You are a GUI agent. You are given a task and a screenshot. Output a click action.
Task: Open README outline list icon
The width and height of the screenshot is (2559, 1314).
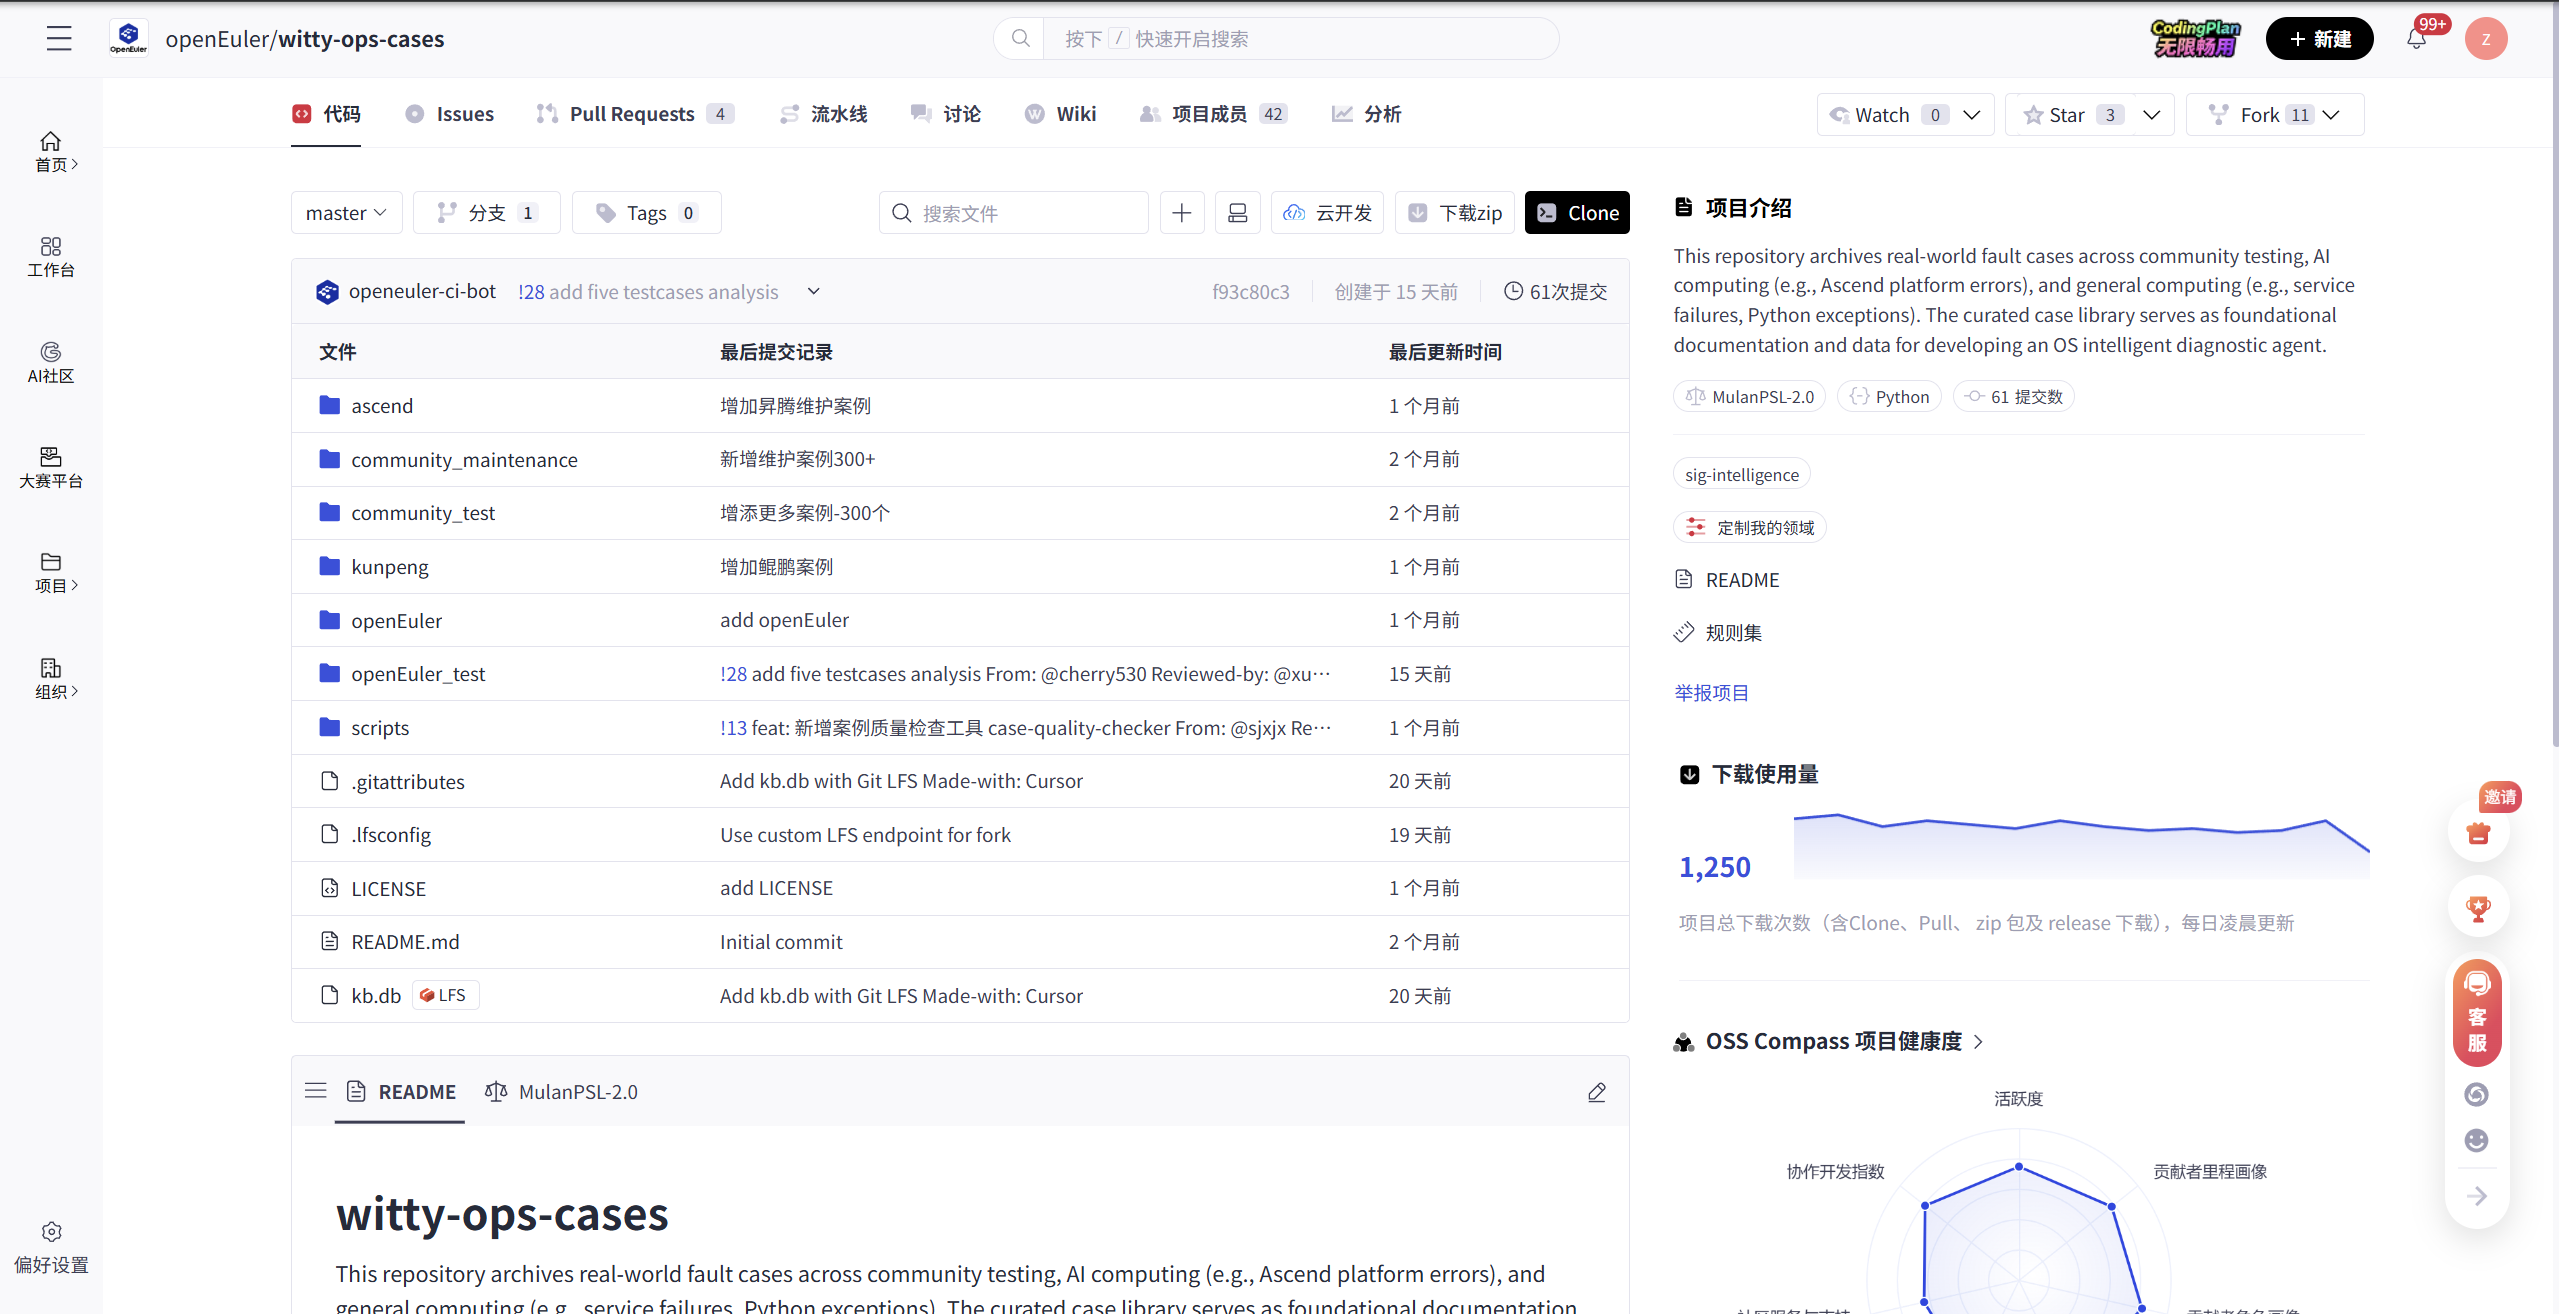[x=316, y=1091]
